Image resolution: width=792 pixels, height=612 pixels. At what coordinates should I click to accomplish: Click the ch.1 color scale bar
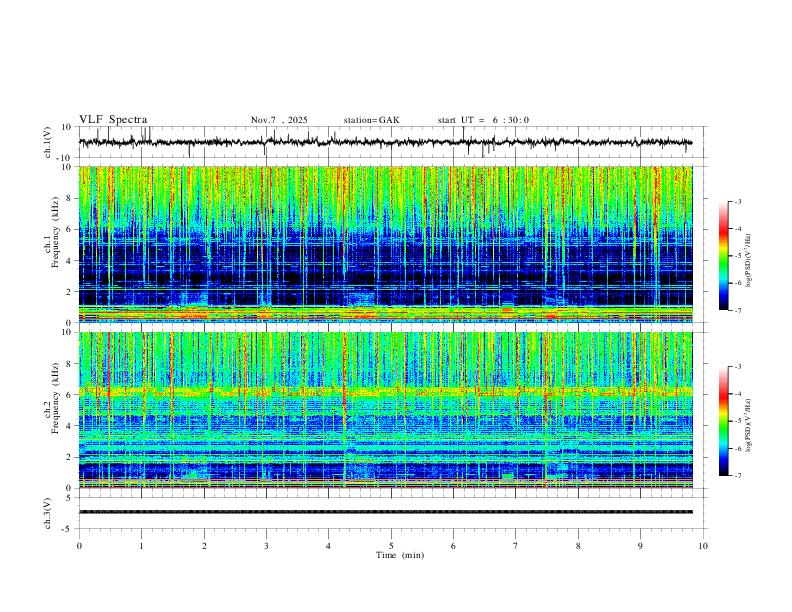pos(724,256)
